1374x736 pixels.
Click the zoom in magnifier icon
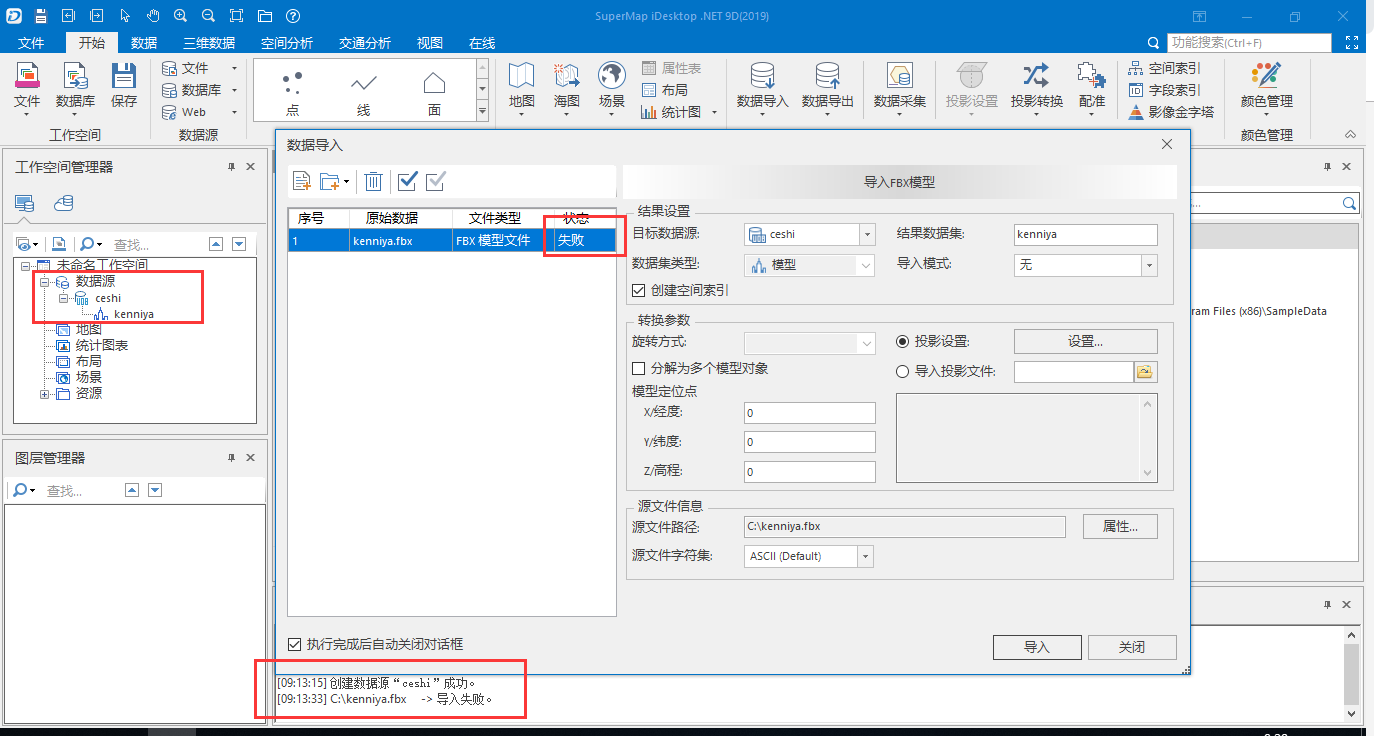180,16
